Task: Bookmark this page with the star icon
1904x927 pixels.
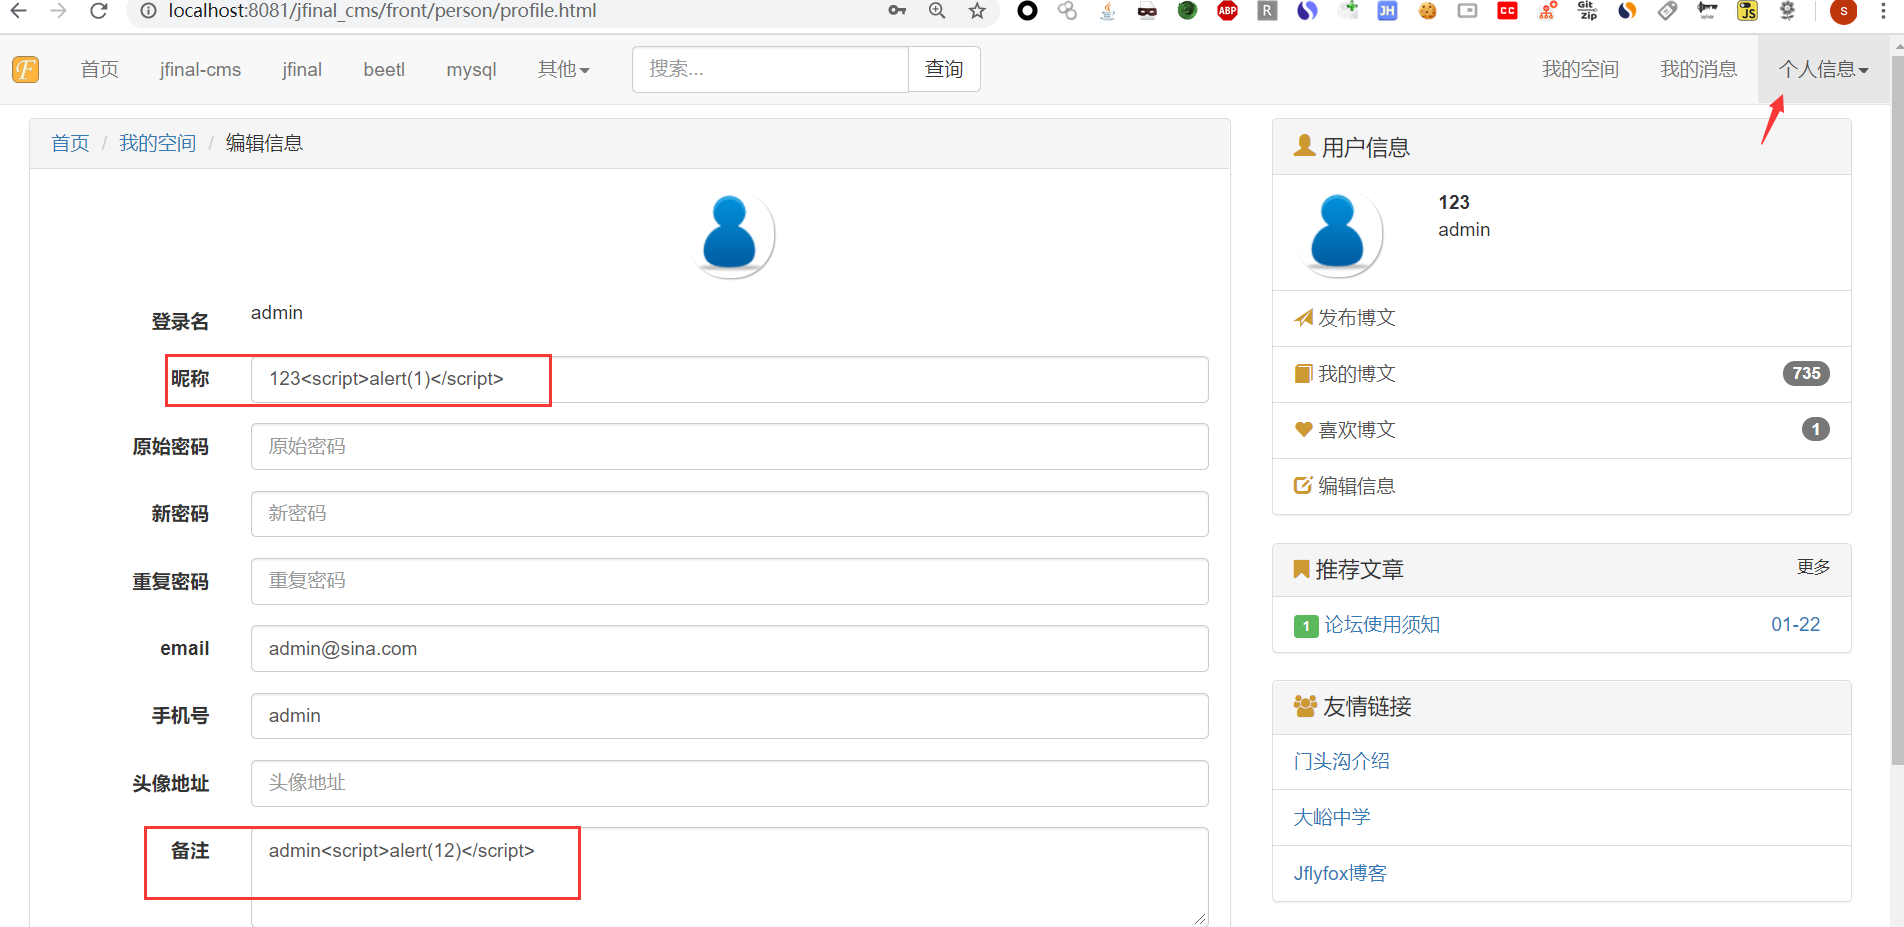Action: click(x=977, y=11)
